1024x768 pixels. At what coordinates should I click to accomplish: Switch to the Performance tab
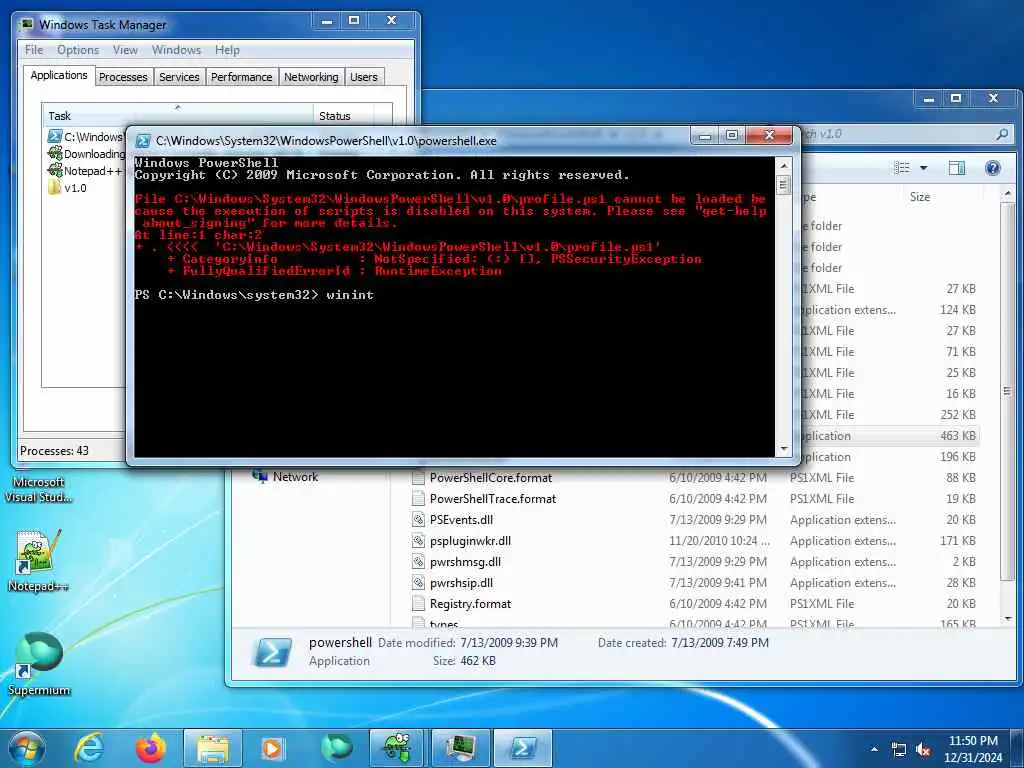pyautogui.click(x=242, y=77)
